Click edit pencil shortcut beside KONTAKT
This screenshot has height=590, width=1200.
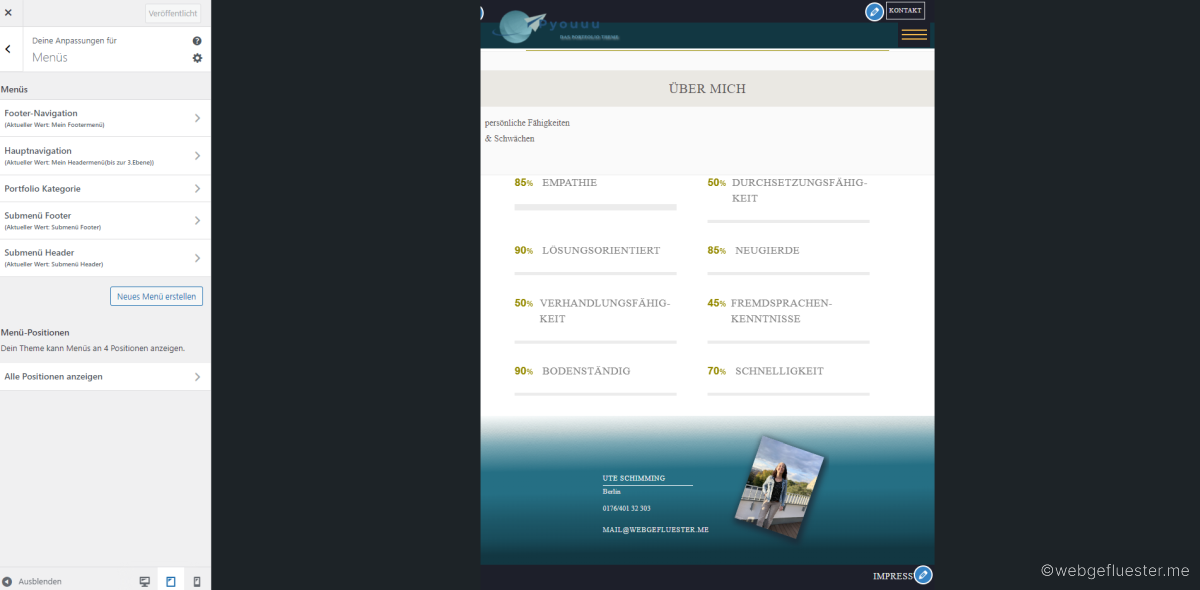pyautogui.click(x=874, y=11)
